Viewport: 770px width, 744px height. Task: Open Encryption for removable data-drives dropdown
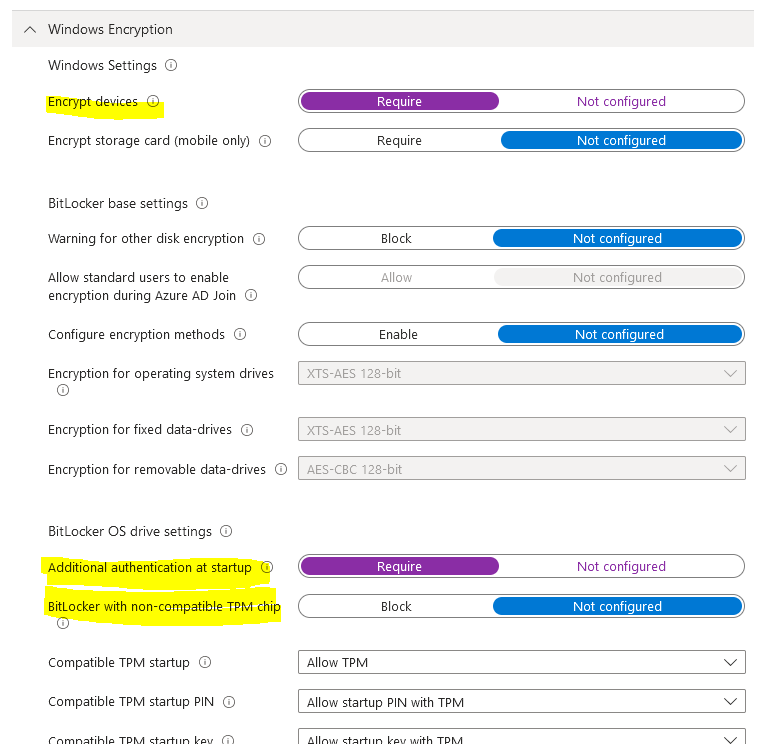(521, 469)
